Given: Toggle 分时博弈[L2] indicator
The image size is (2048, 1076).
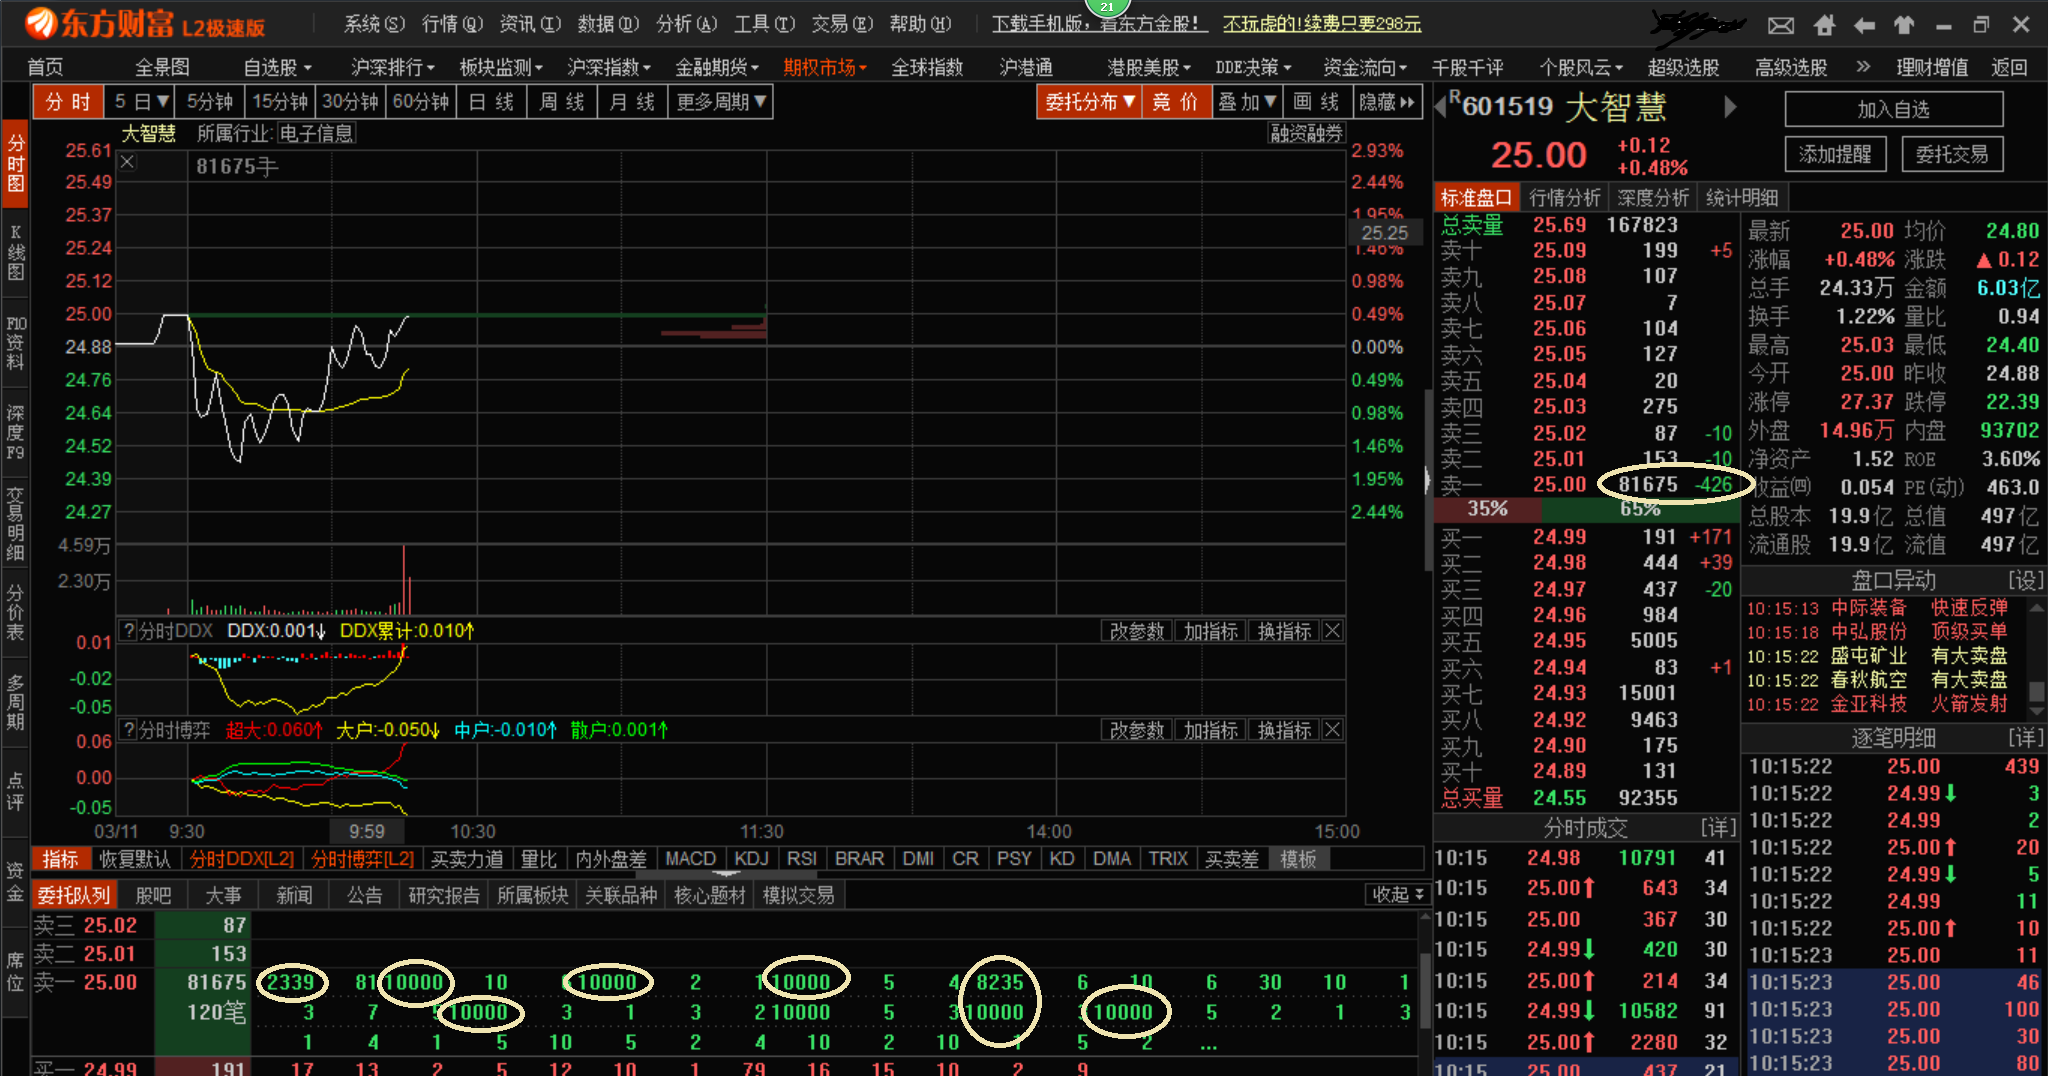Looking at the screenshot, I should click(x=363, y=859).
